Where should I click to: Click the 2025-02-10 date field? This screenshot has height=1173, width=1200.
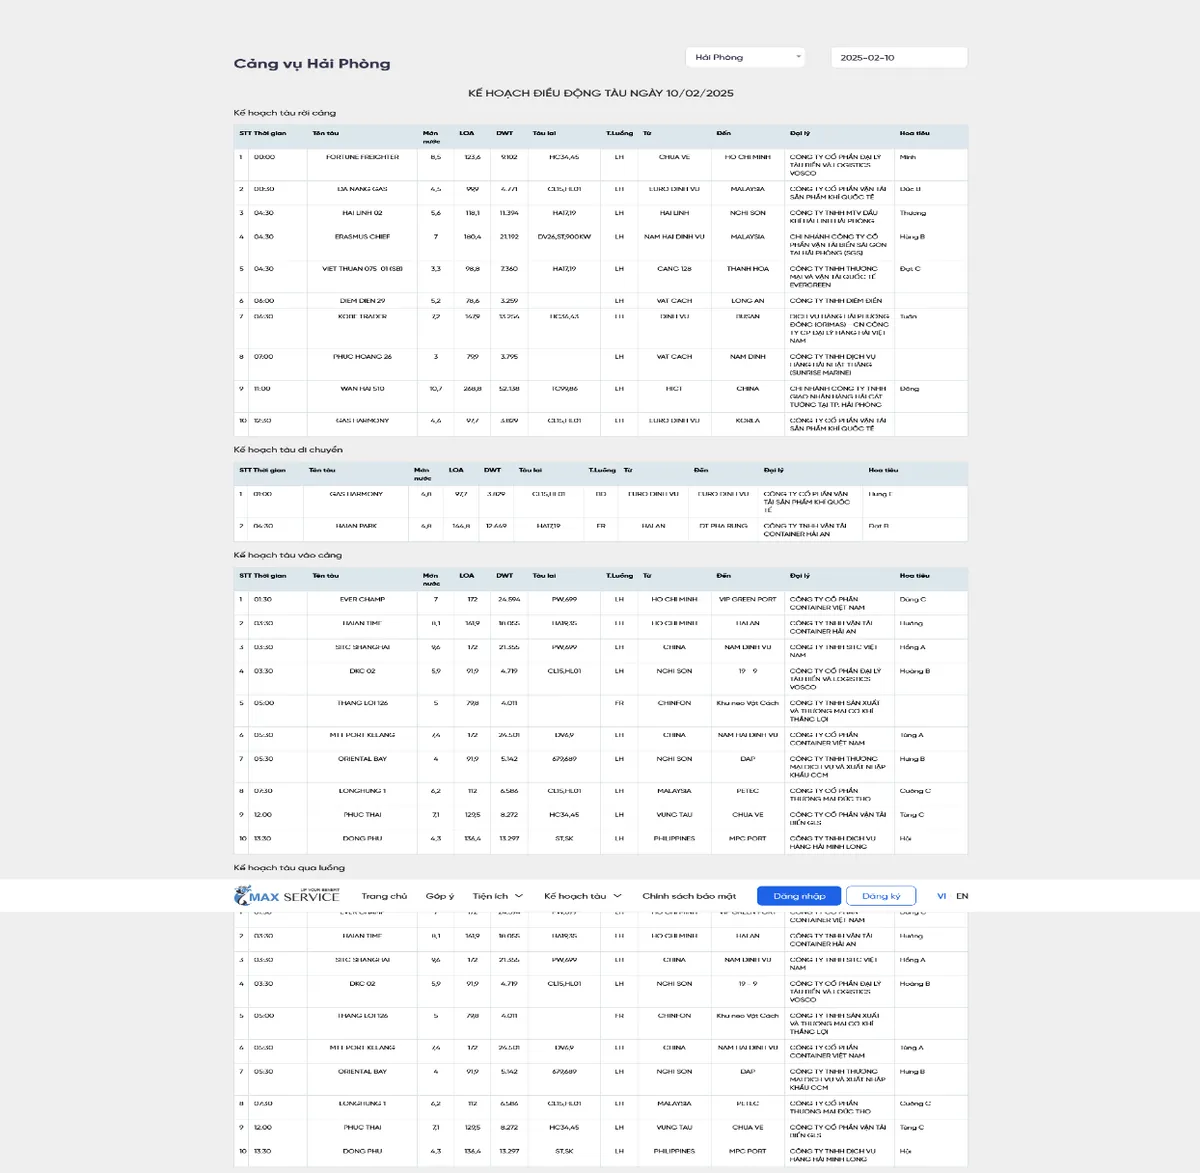pyautogui.click(x=898, y=58)
